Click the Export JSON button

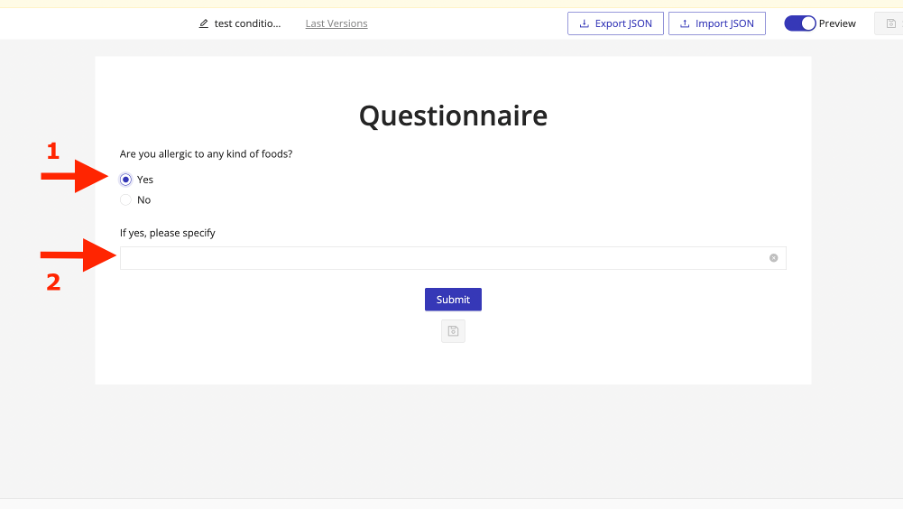point(615,24)
